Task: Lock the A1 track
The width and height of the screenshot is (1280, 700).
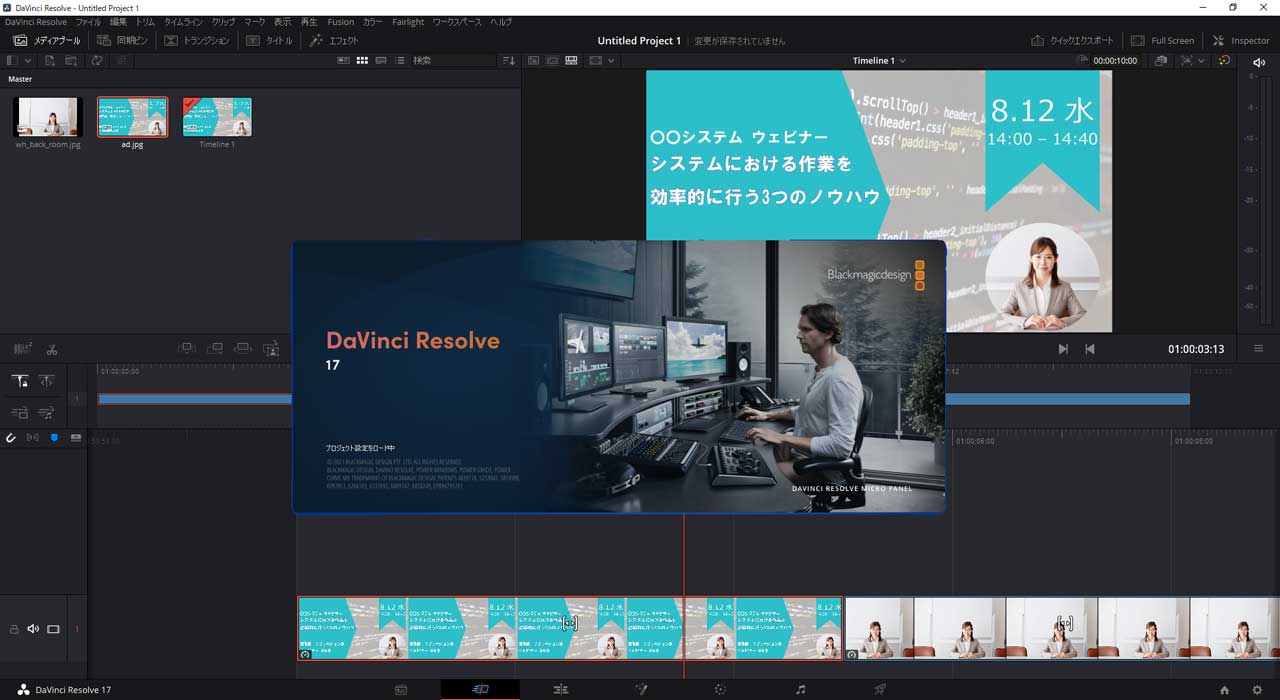Action: coord(13,628)
